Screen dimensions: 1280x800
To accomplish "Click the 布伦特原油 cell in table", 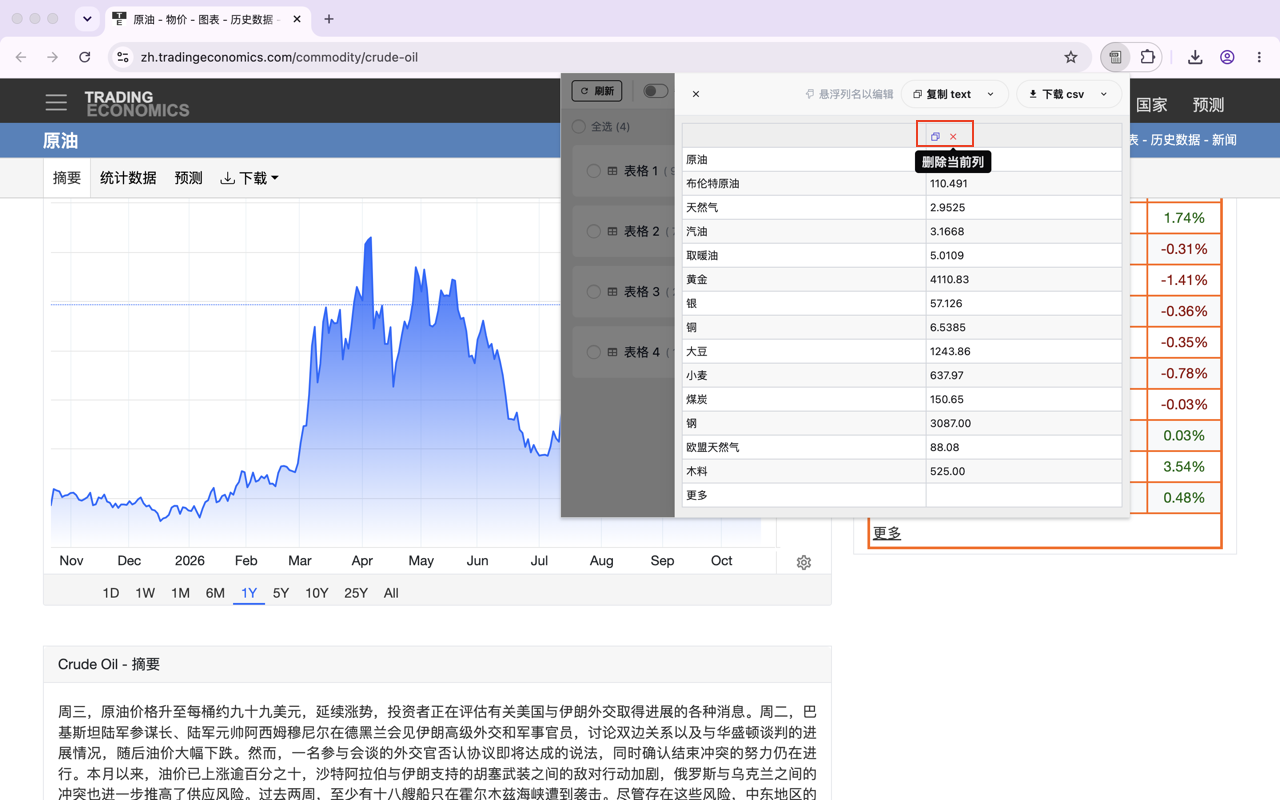I will tap(804, 184).
